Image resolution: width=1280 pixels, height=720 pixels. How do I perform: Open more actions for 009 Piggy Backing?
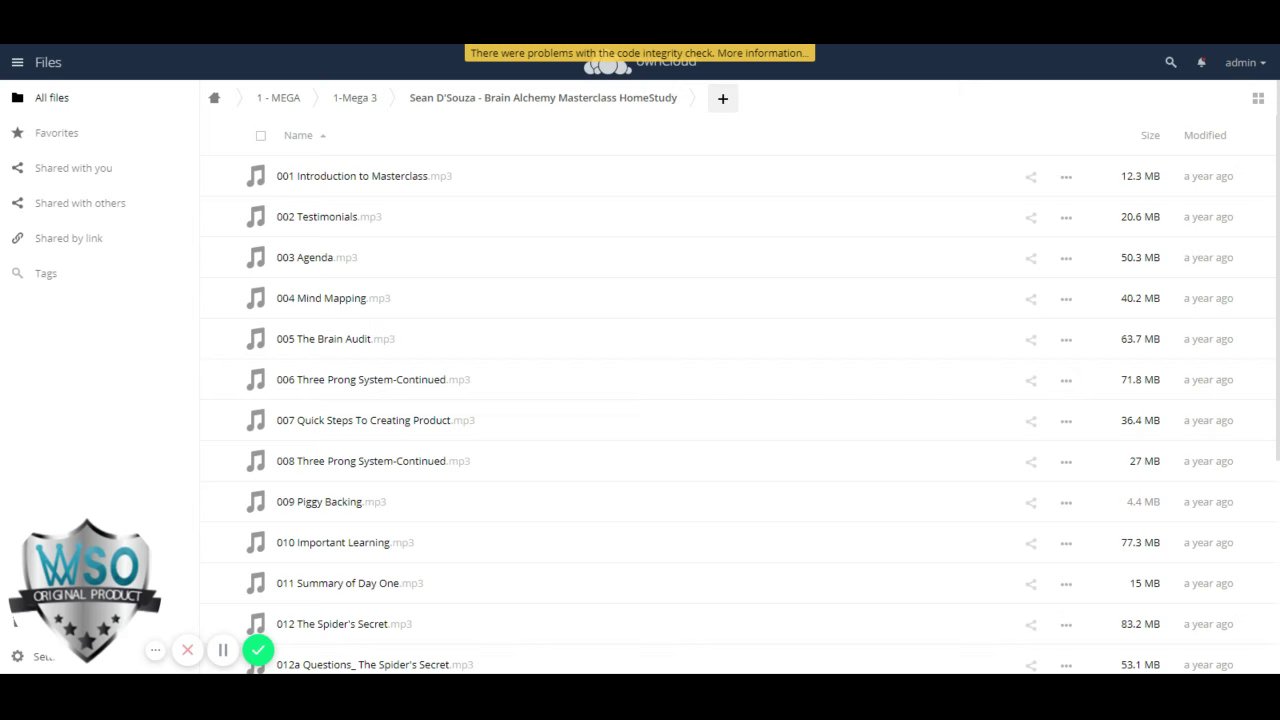click(1066, 503)
